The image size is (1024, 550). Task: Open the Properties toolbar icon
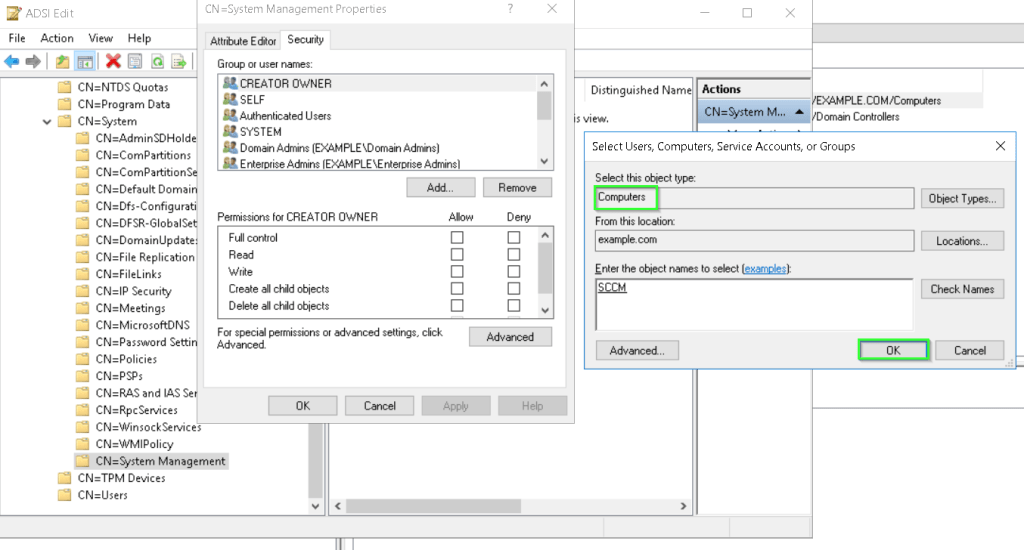pyautogui.click(x=135, y=62)
